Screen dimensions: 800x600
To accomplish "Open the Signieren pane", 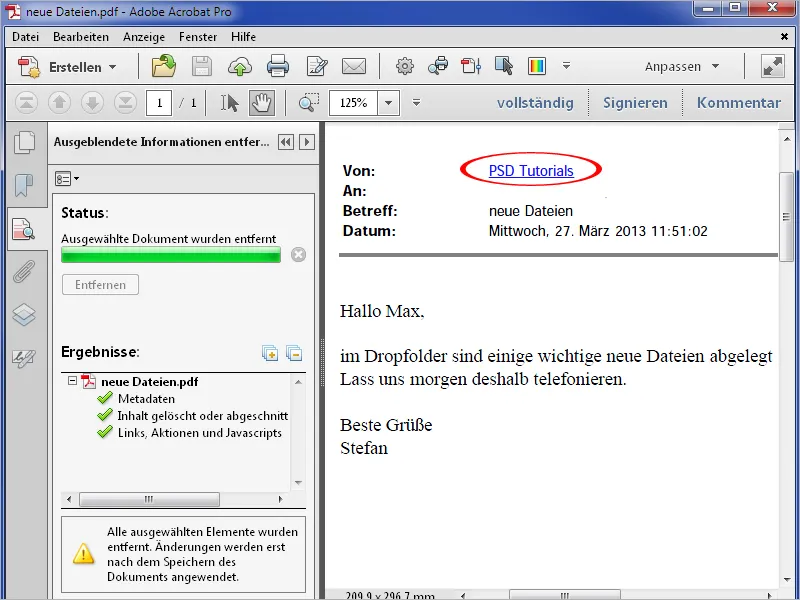I will [635, 103].
